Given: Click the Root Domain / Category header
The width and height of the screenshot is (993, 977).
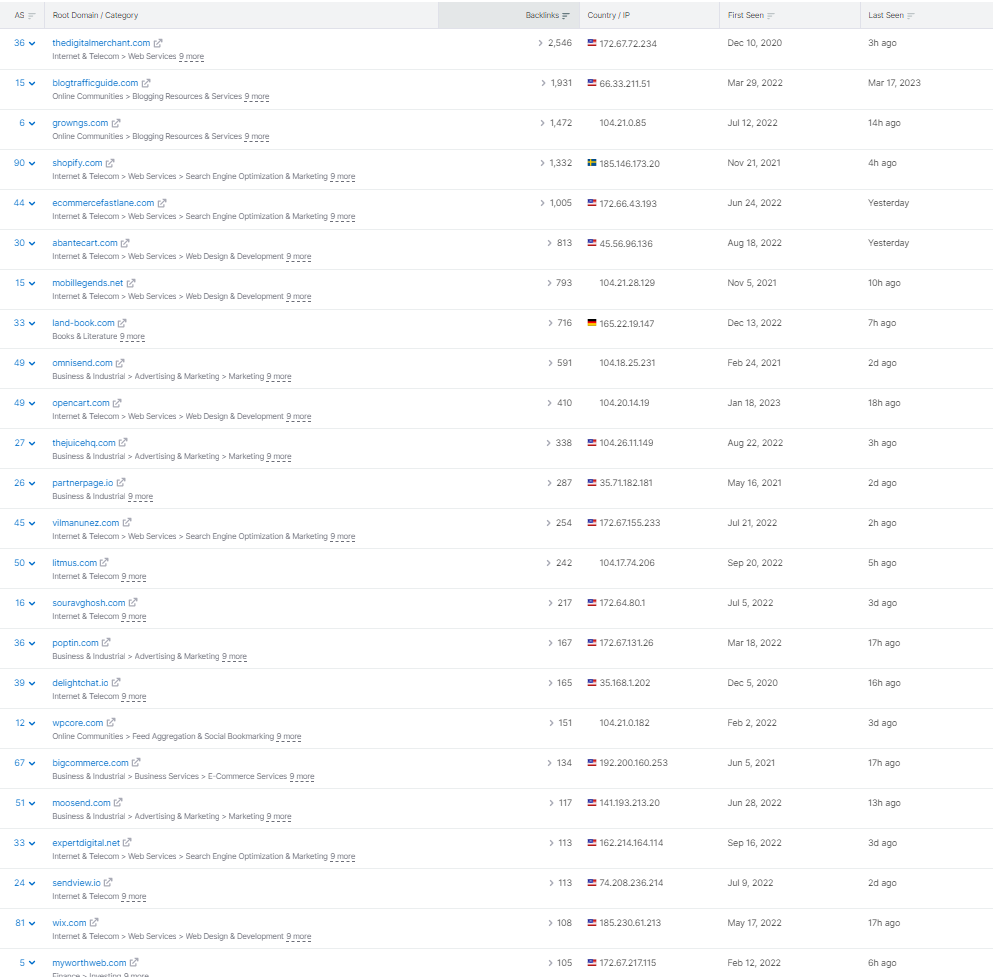Looking at the screenshot, I should pyautogui.click(x=95, y=15).
